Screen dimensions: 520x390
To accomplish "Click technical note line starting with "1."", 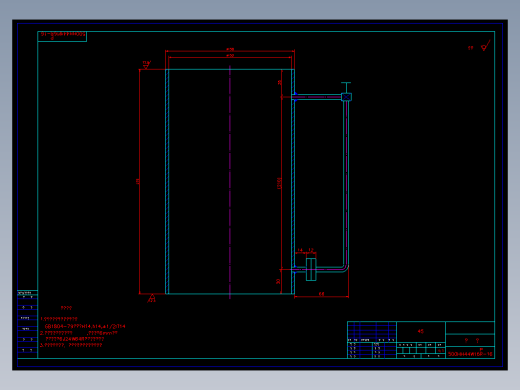I will point(59,319).
